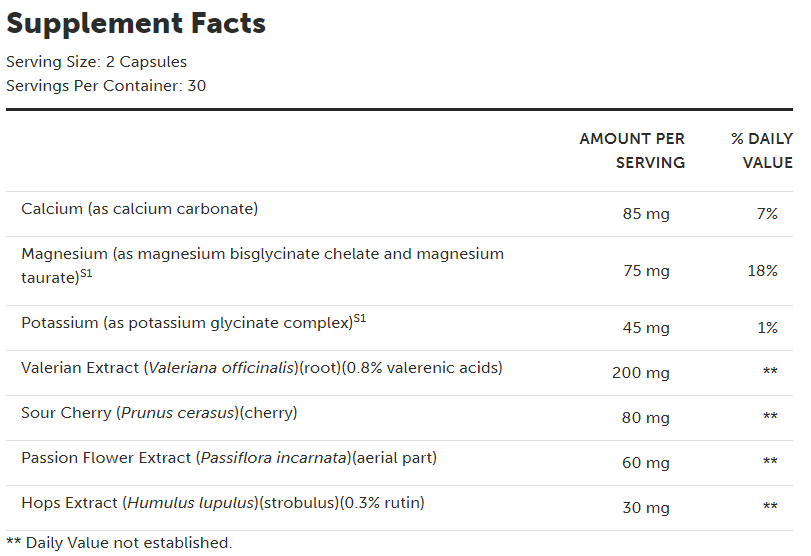
Task: Click the 45 mg potassium amount
Action: pos(645,328)
